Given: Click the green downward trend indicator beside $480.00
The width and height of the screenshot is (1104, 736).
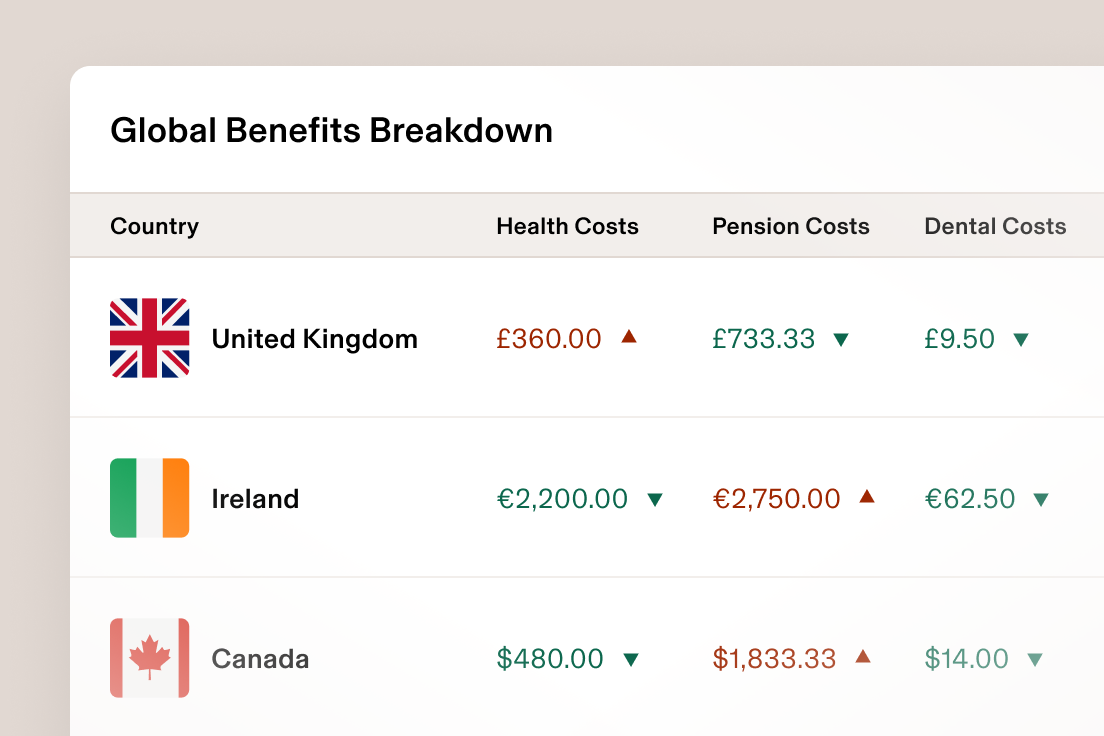Looking at the screenshot, I should click(629, 659).
